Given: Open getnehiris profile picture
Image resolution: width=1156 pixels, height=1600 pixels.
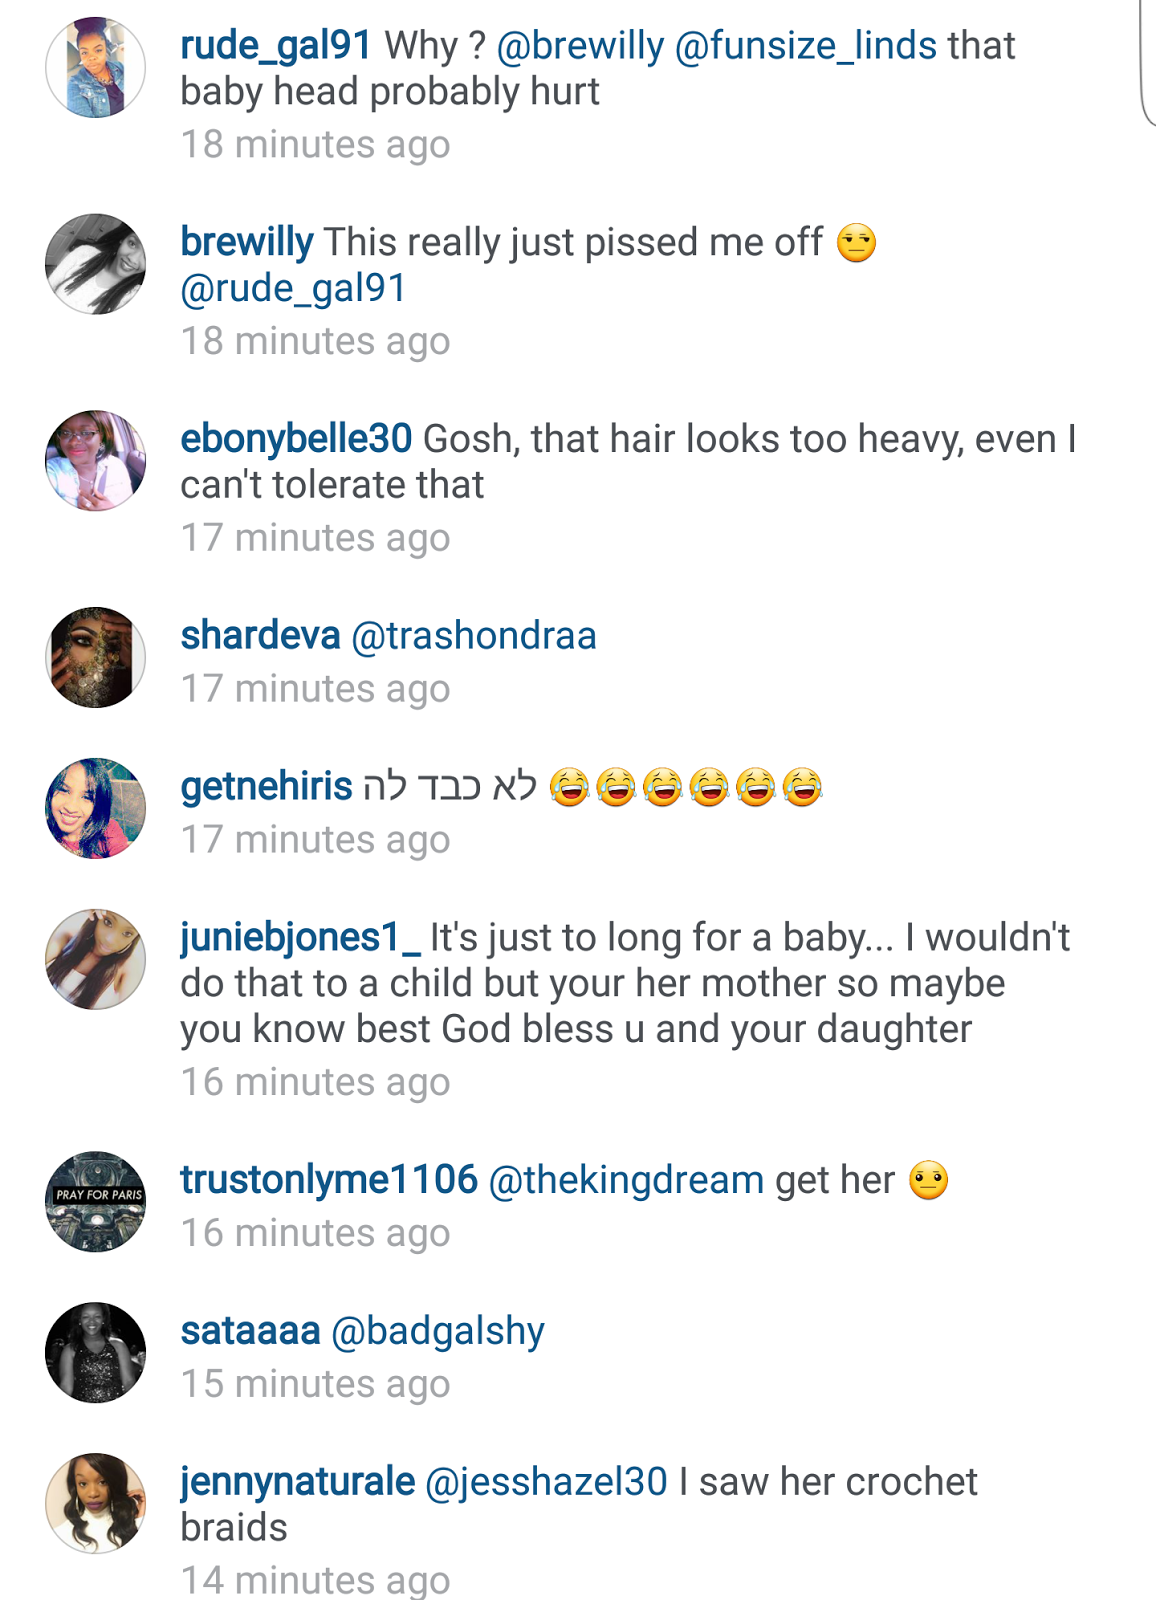Looking at the screenshot, I should point(95,809).
